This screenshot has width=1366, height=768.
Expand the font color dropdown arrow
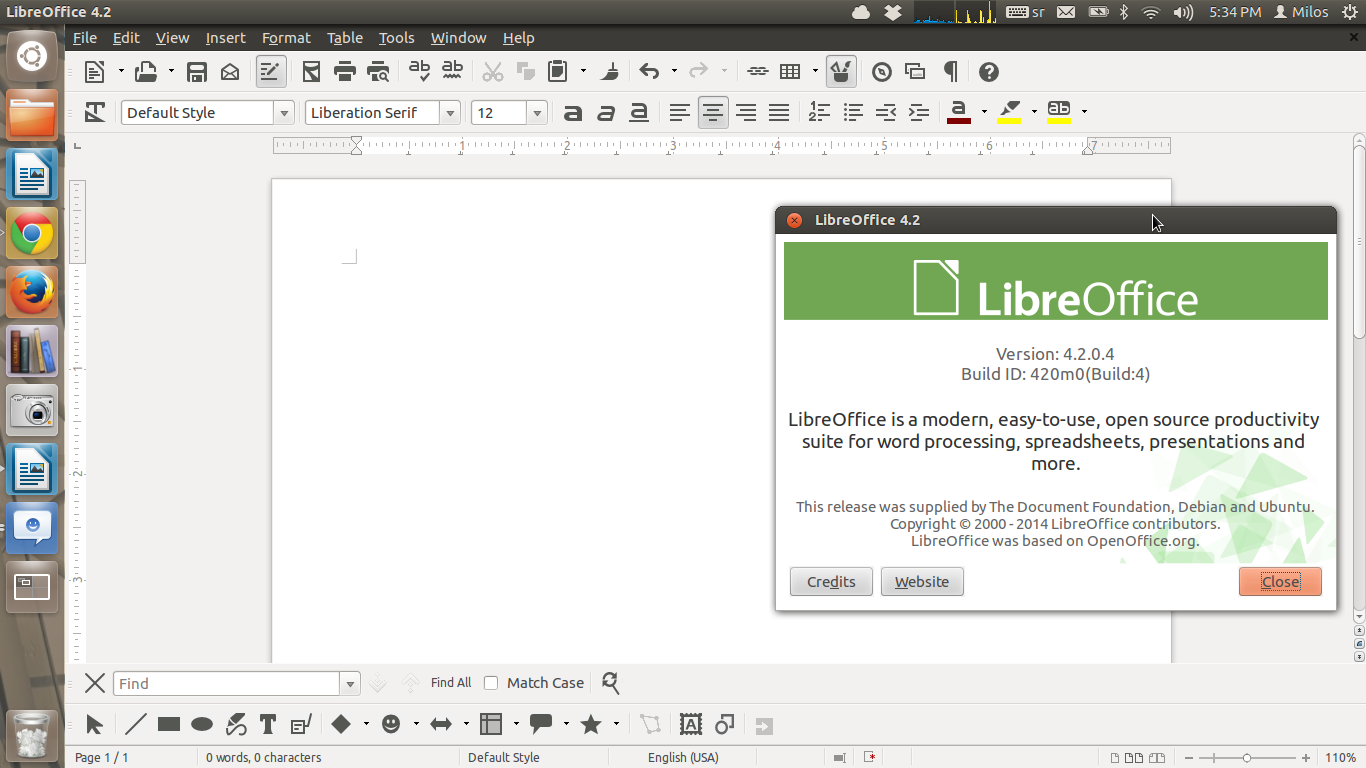pyautogui.click(x=984, y=112)
